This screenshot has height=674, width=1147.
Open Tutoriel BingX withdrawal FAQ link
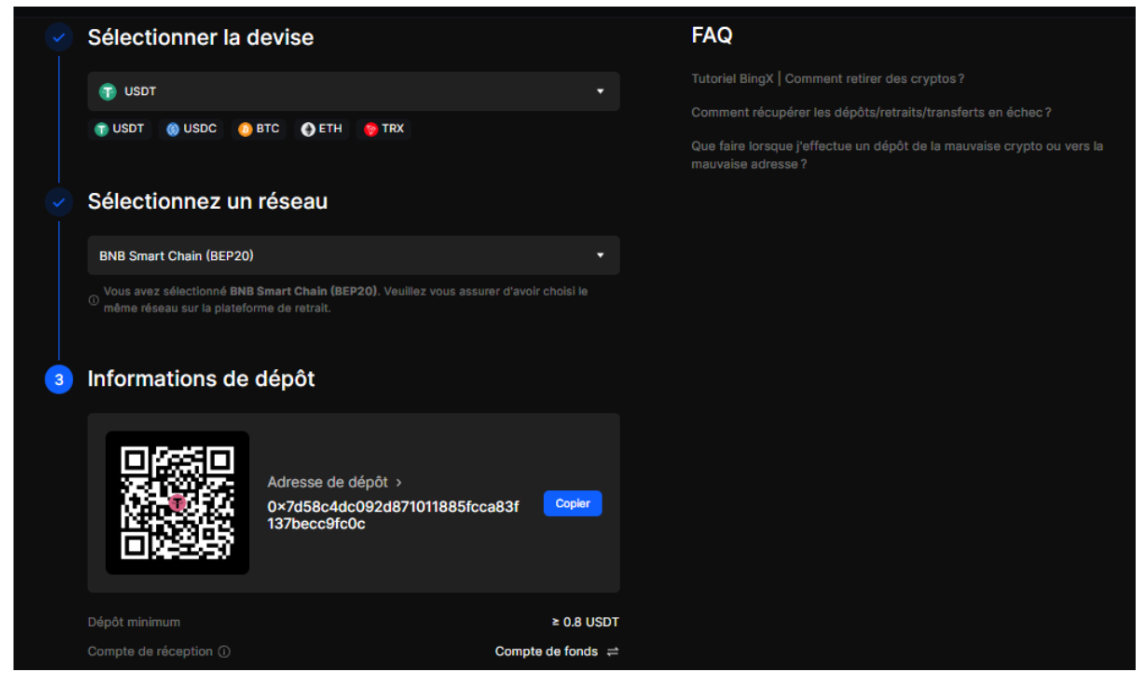click(827, 78)
